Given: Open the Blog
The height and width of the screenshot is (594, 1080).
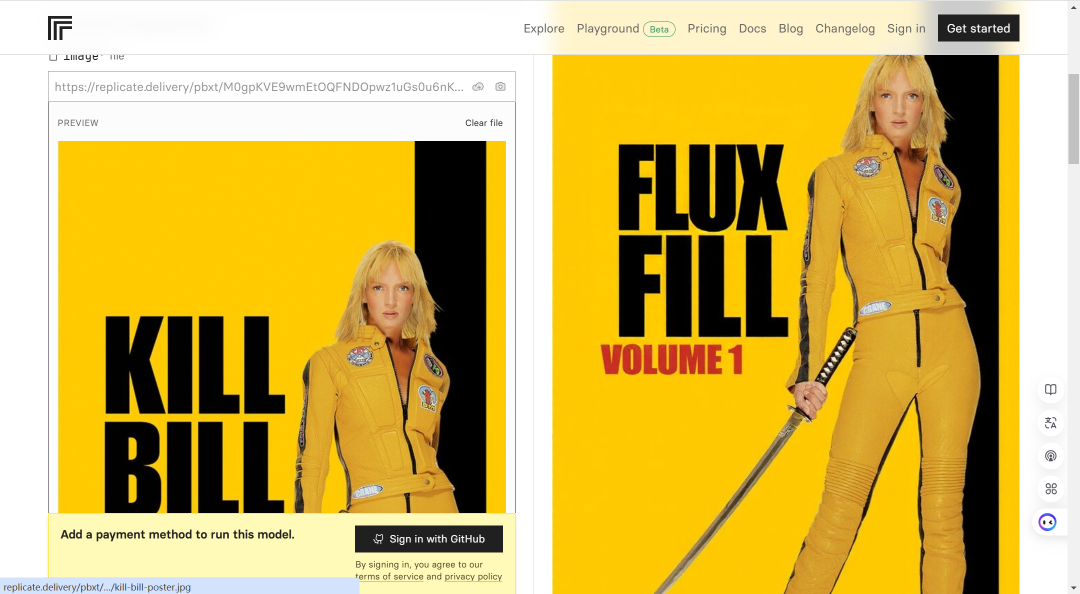Looking at the screenshot, I should [791, 28].
